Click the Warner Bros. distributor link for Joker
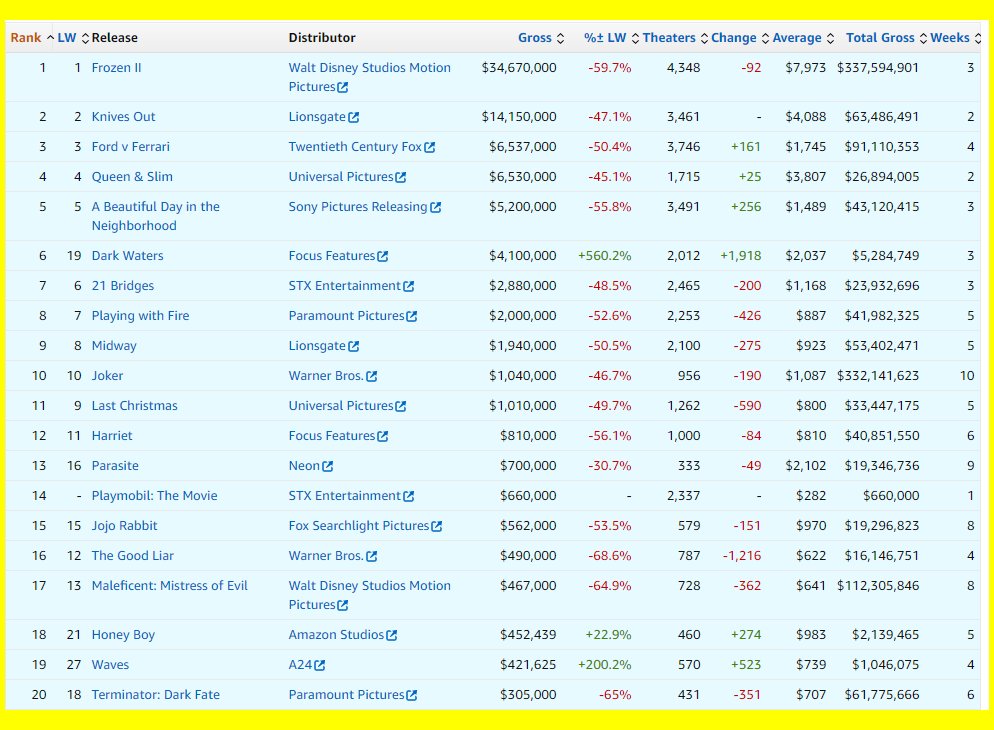994x730 pixels. pyautogui.click(x=326, y=376)
